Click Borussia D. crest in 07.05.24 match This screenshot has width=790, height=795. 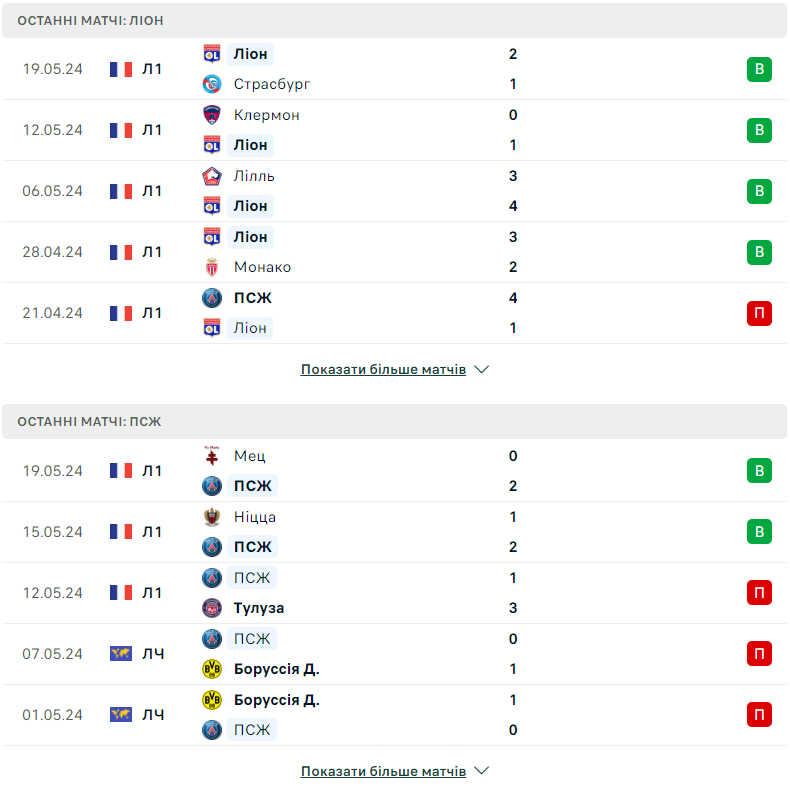pyautogui.click(x=211, y=669)
